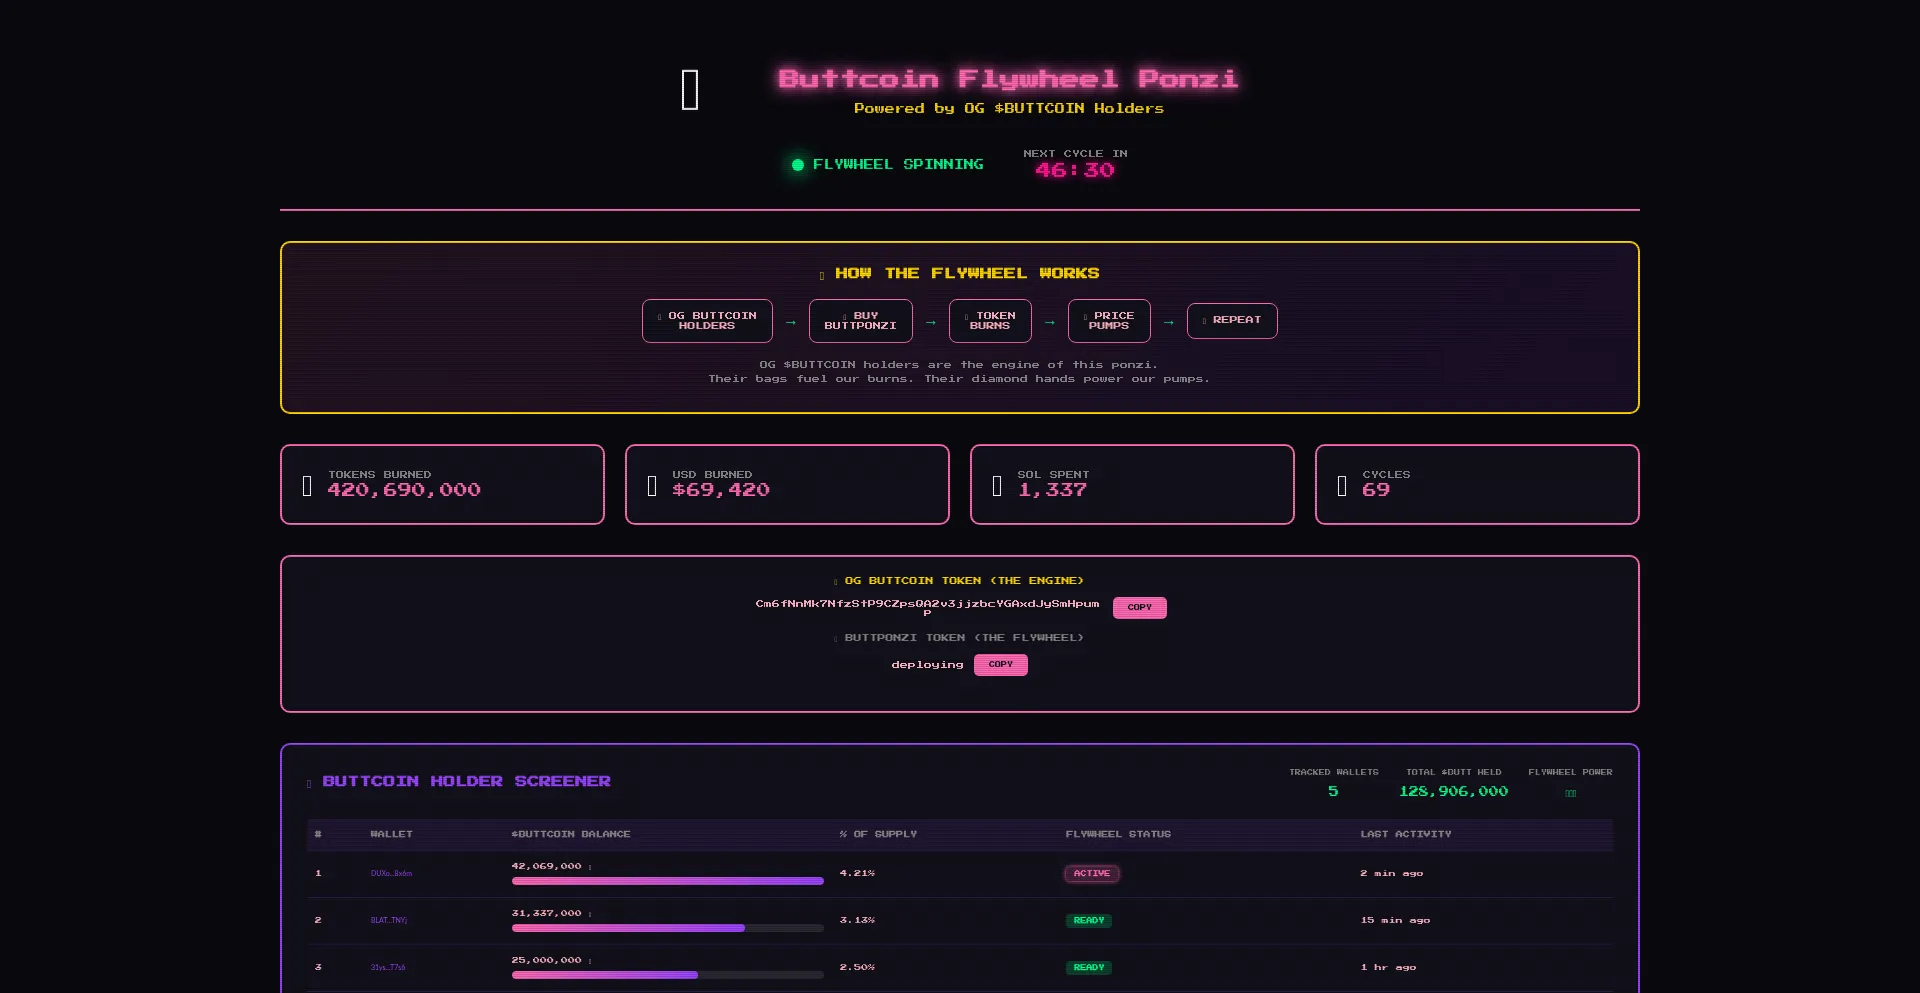Image resolution: width=1920 pixels, height=993 pixels.
Task: Click the How The Flywheel Works header icon
Action: pos(822,273)
